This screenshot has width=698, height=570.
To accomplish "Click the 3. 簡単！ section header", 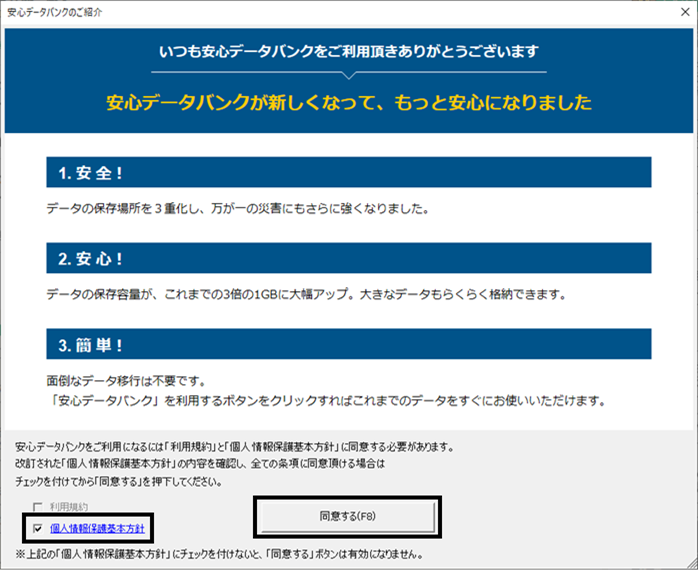I will coord(349,344).
